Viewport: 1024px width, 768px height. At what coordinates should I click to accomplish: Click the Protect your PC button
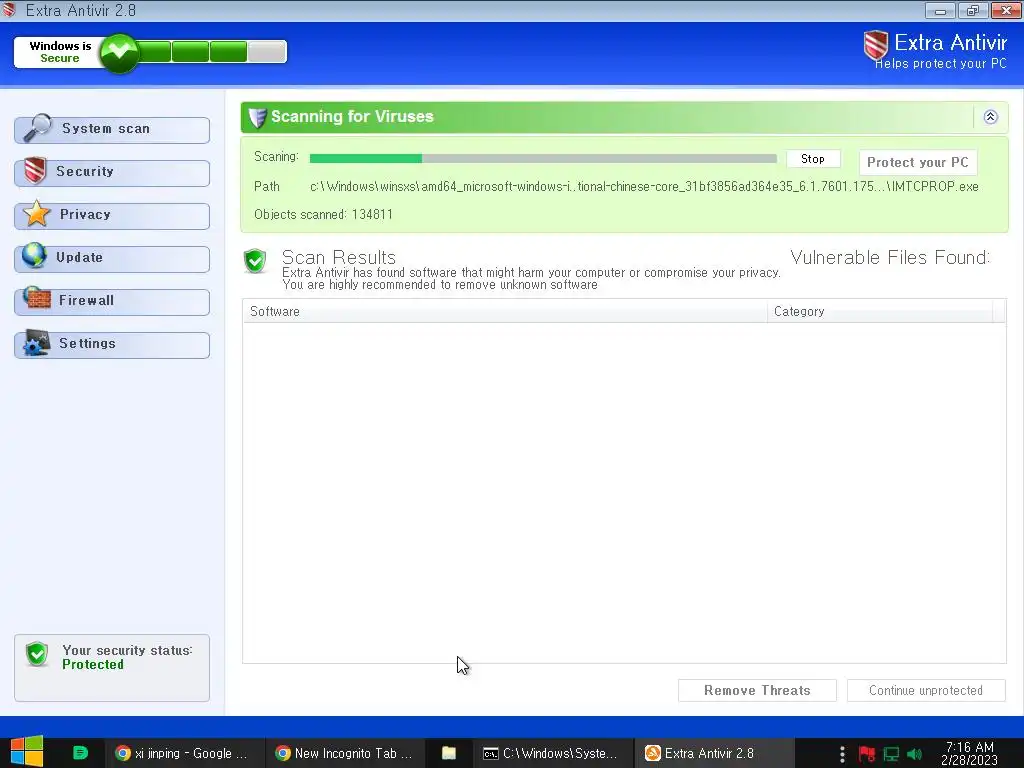(918, 162)
